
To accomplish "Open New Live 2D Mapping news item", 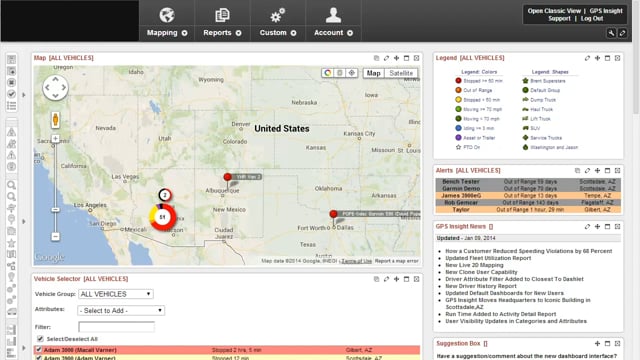I will coord(474,265).
